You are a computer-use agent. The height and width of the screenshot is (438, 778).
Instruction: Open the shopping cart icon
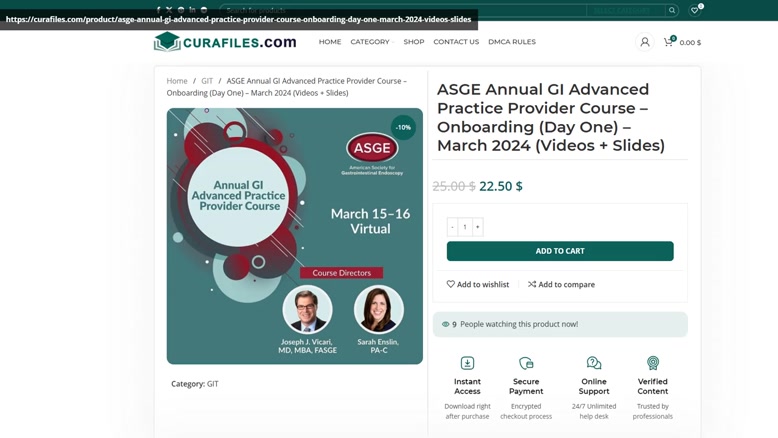668,42
